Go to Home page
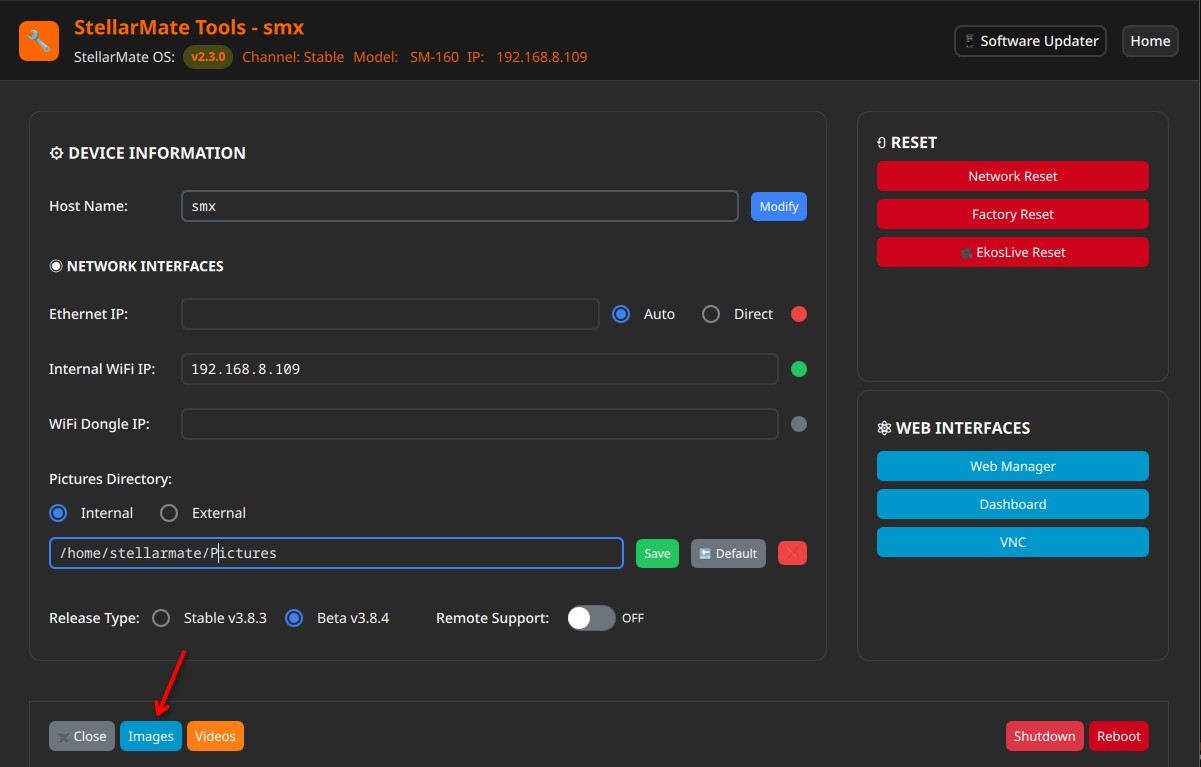This screenshot has width=1201, height=767. [x=1150, y=41]
